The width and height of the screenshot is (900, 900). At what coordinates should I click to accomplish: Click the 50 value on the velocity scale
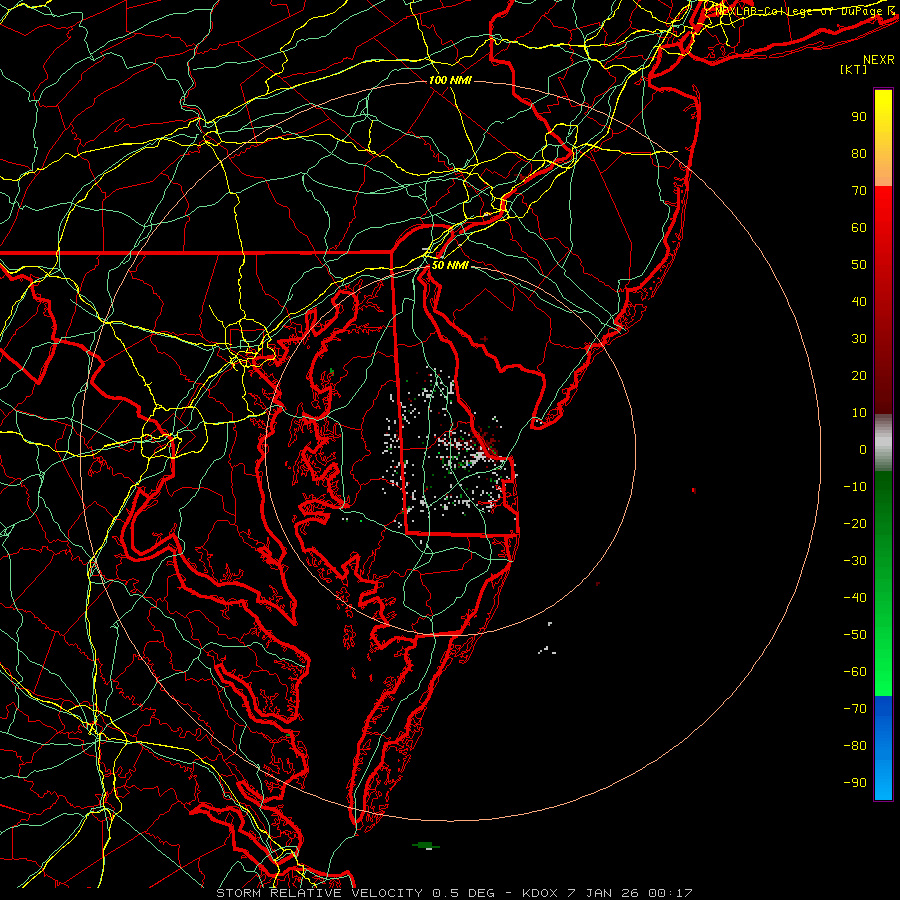859,265
